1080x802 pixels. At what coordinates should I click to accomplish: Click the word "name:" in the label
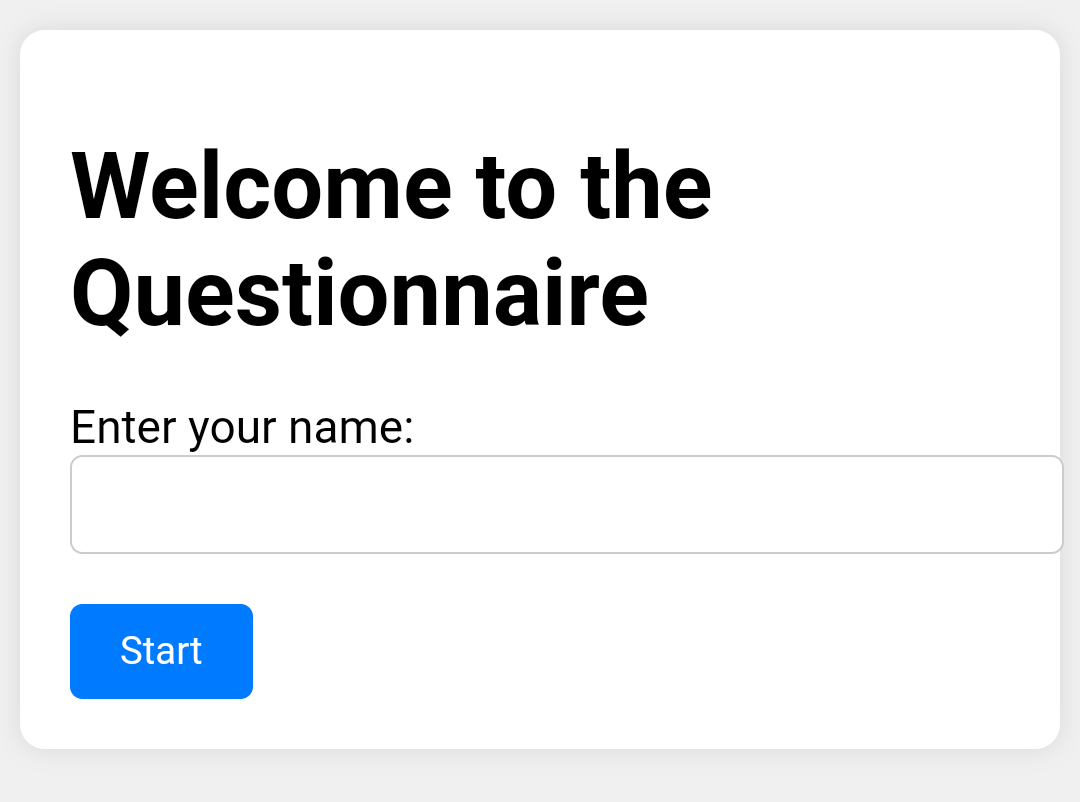351,428
